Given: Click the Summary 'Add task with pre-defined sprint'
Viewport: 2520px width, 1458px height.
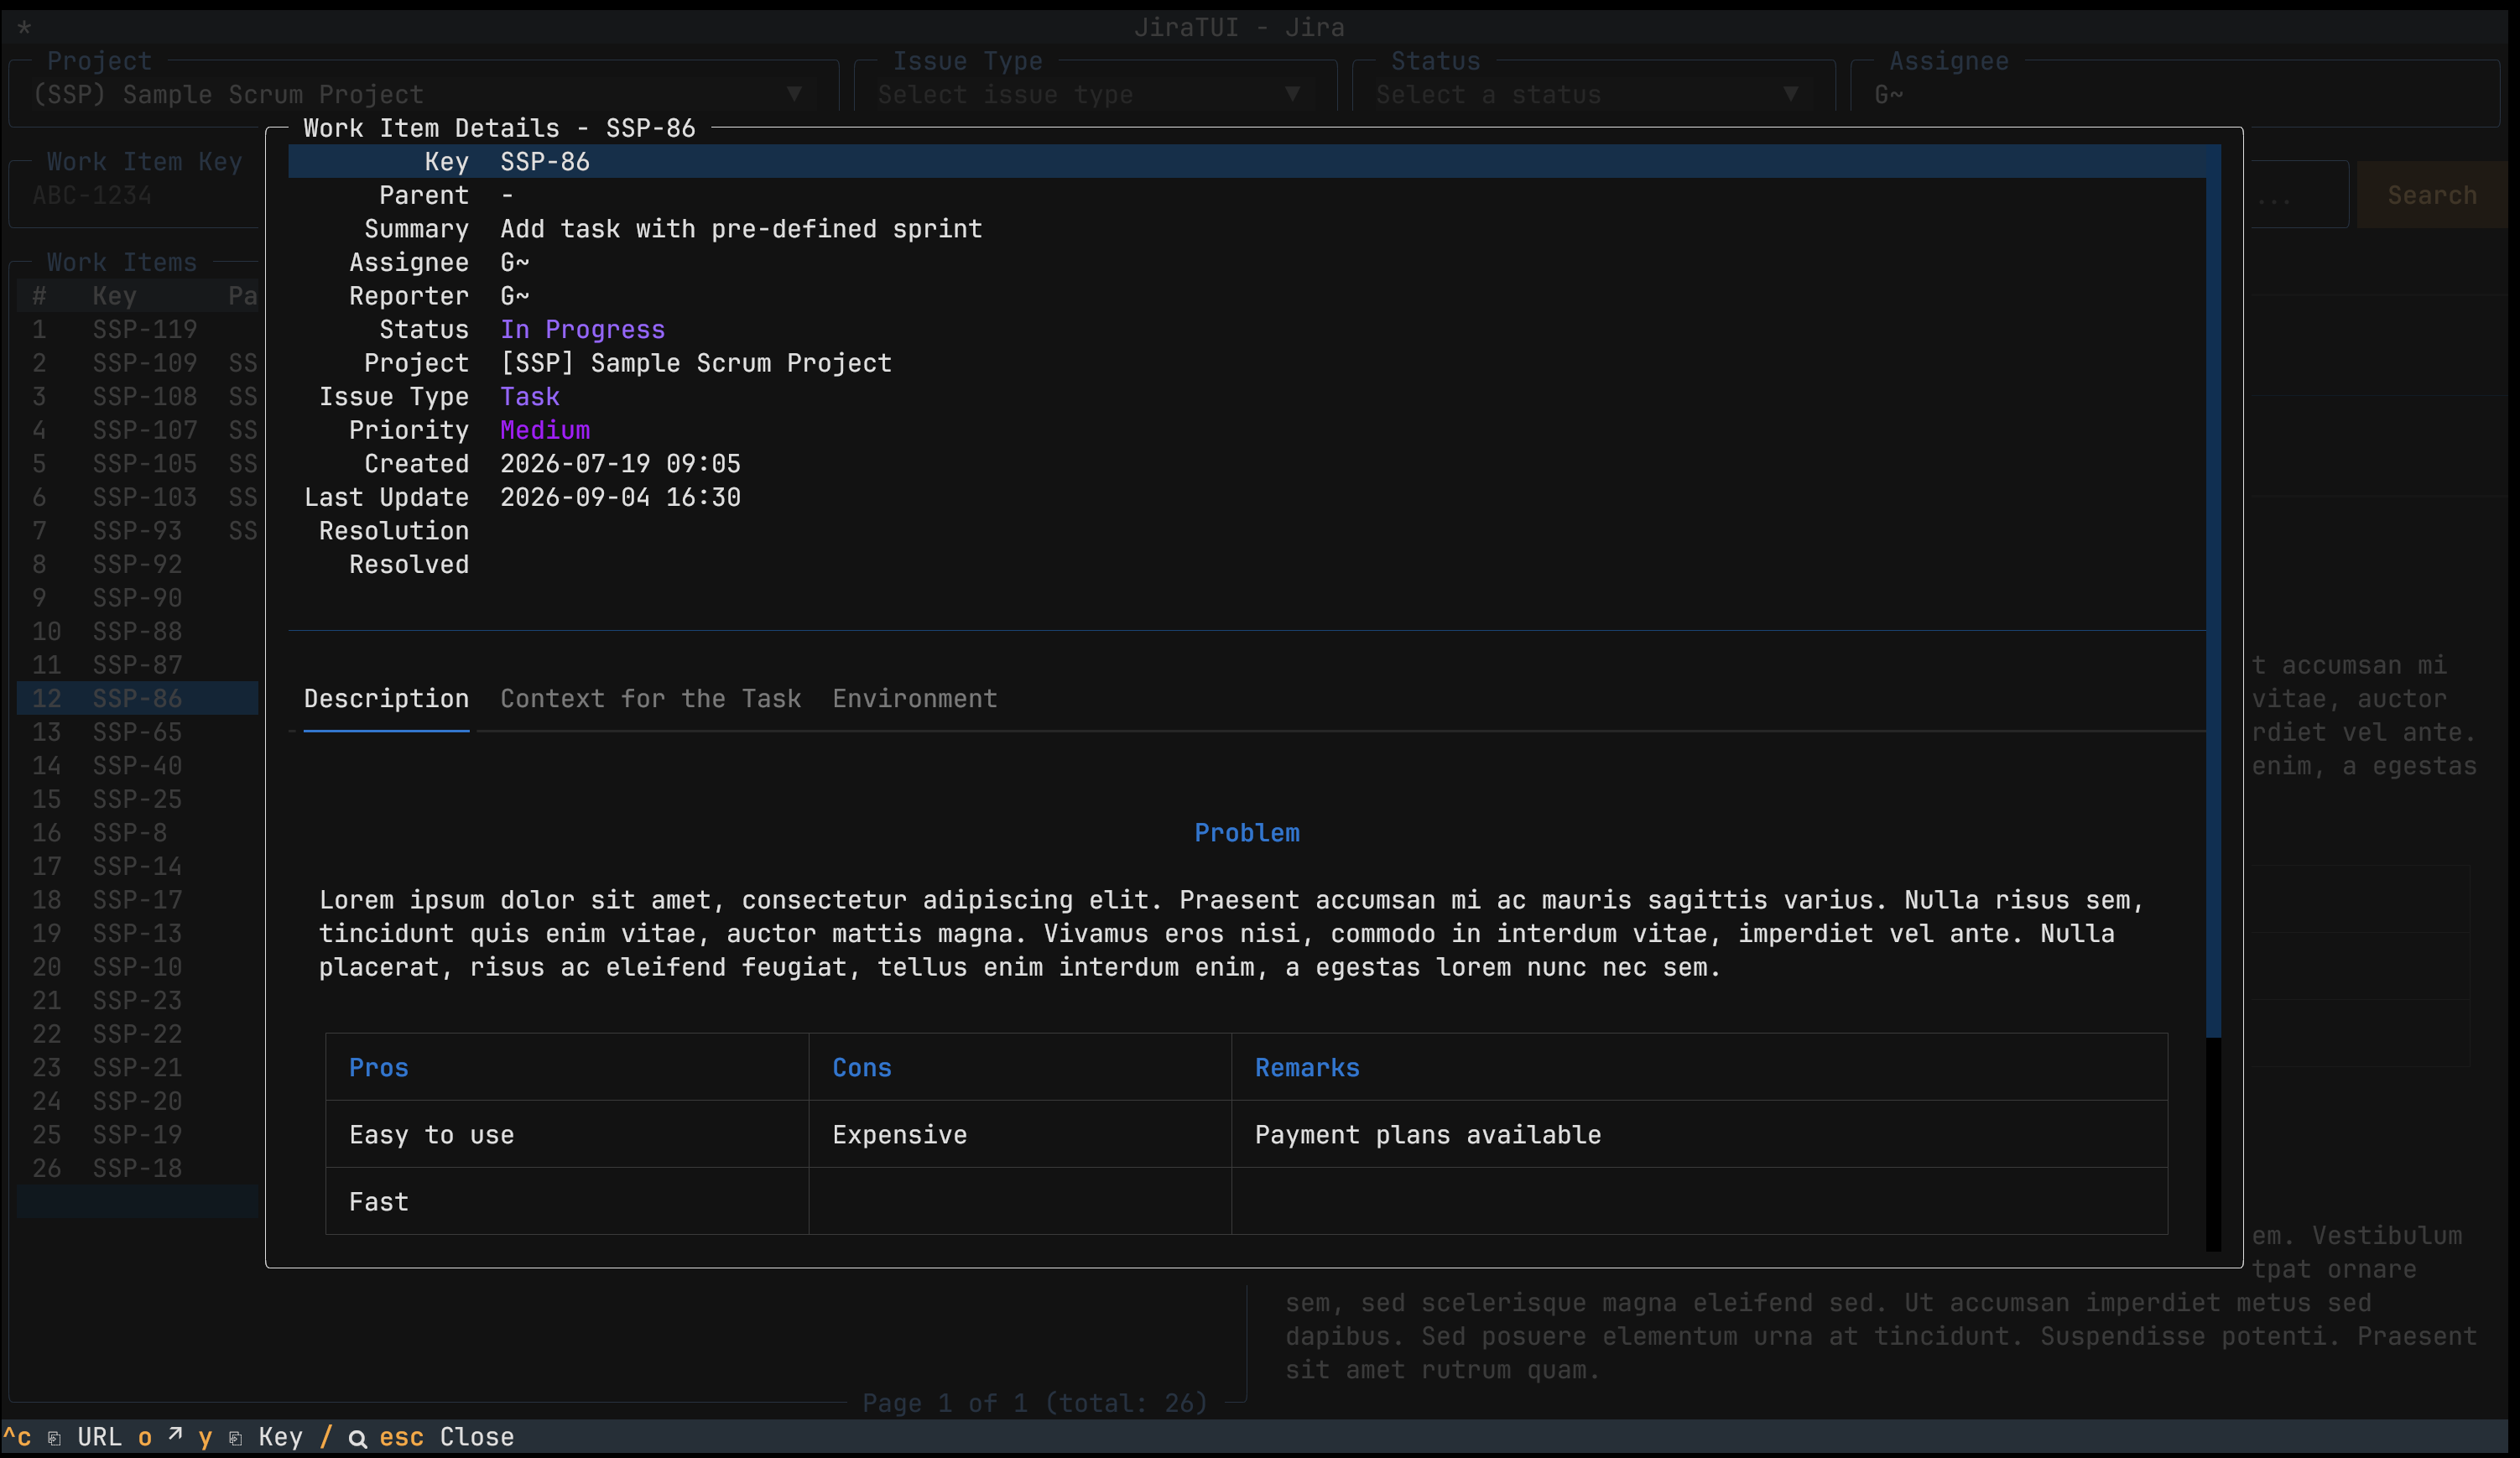Looking at the screenshot, I should click(741, 229).
